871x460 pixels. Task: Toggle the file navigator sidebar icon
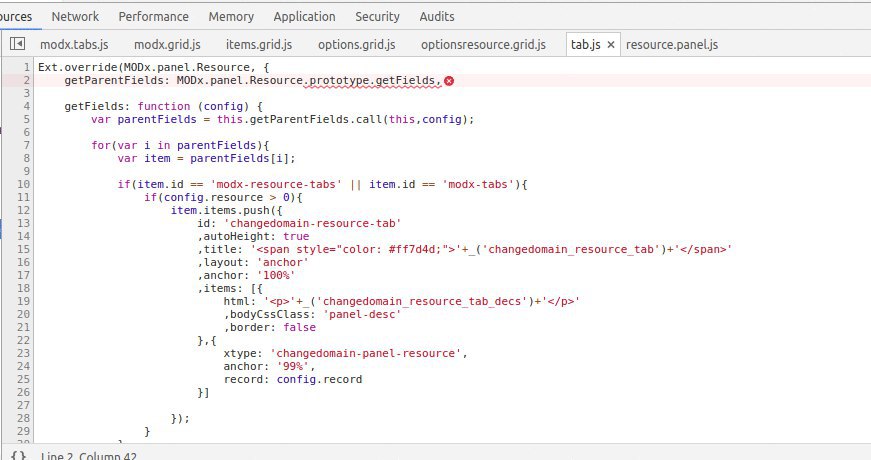tap(17, 43)
